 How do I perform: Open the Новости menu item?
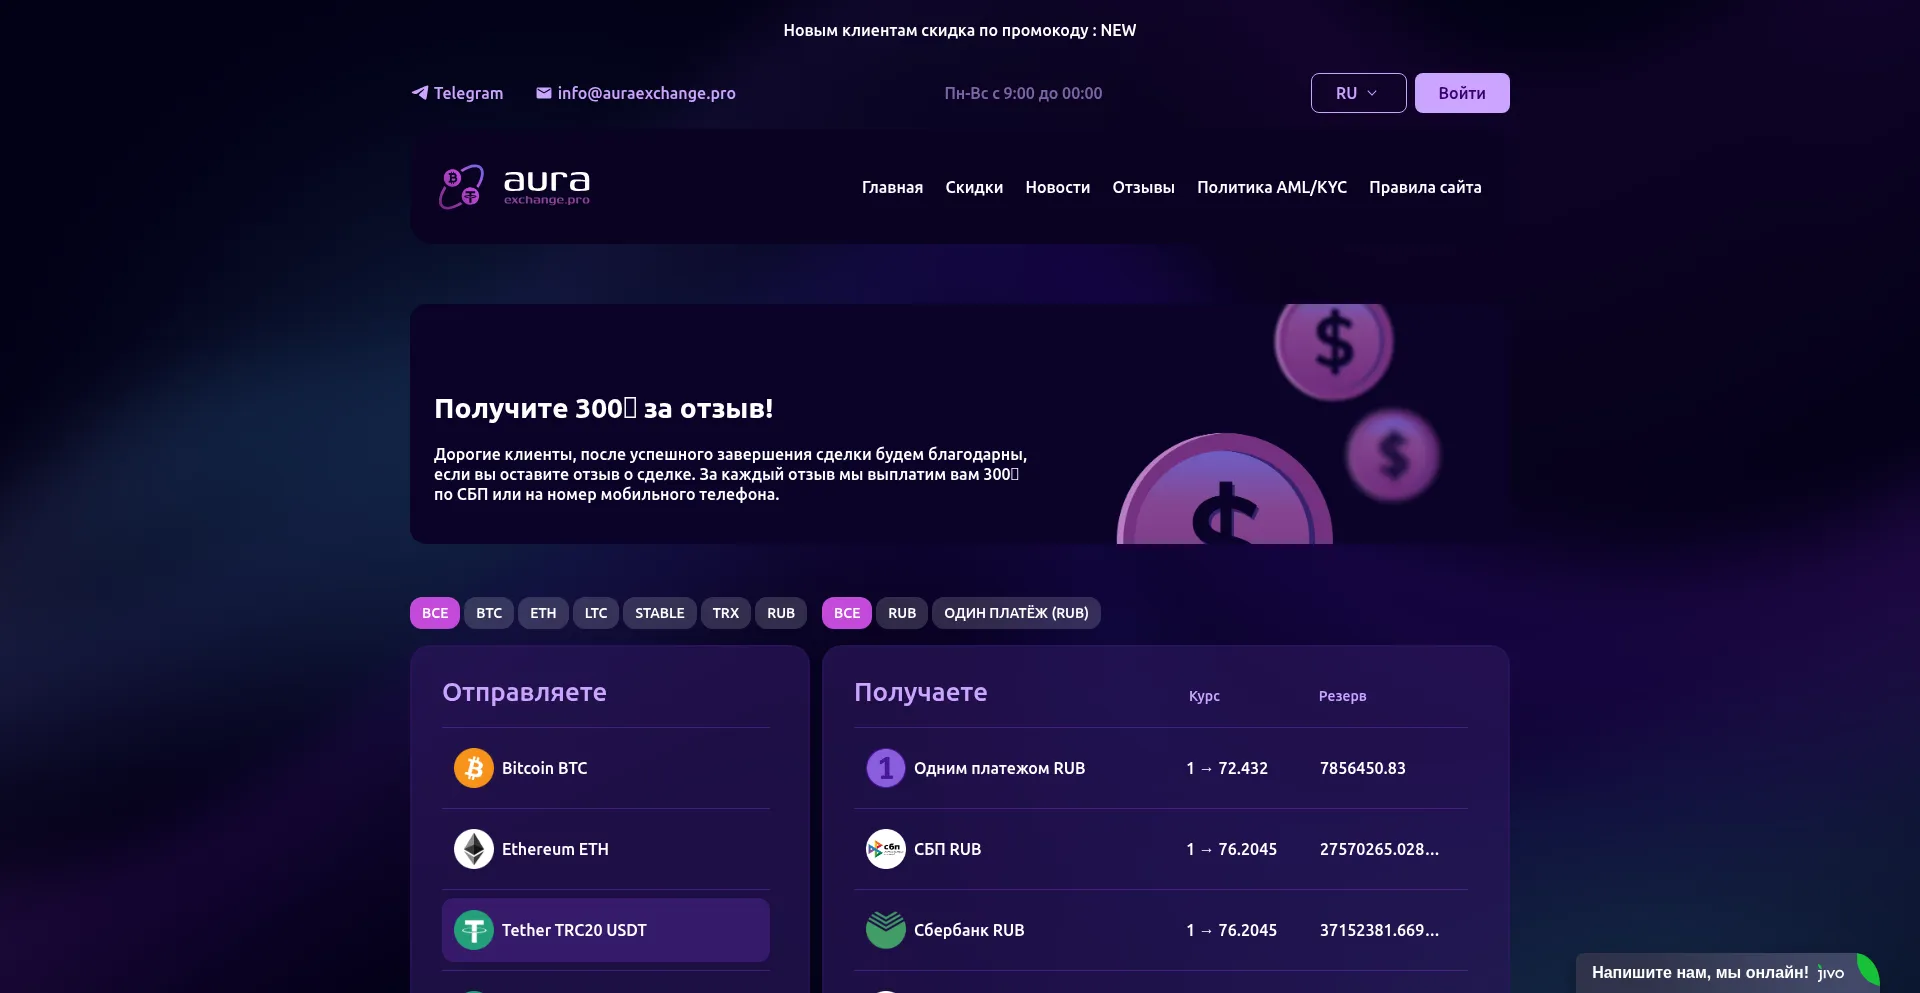(1058, 187)
